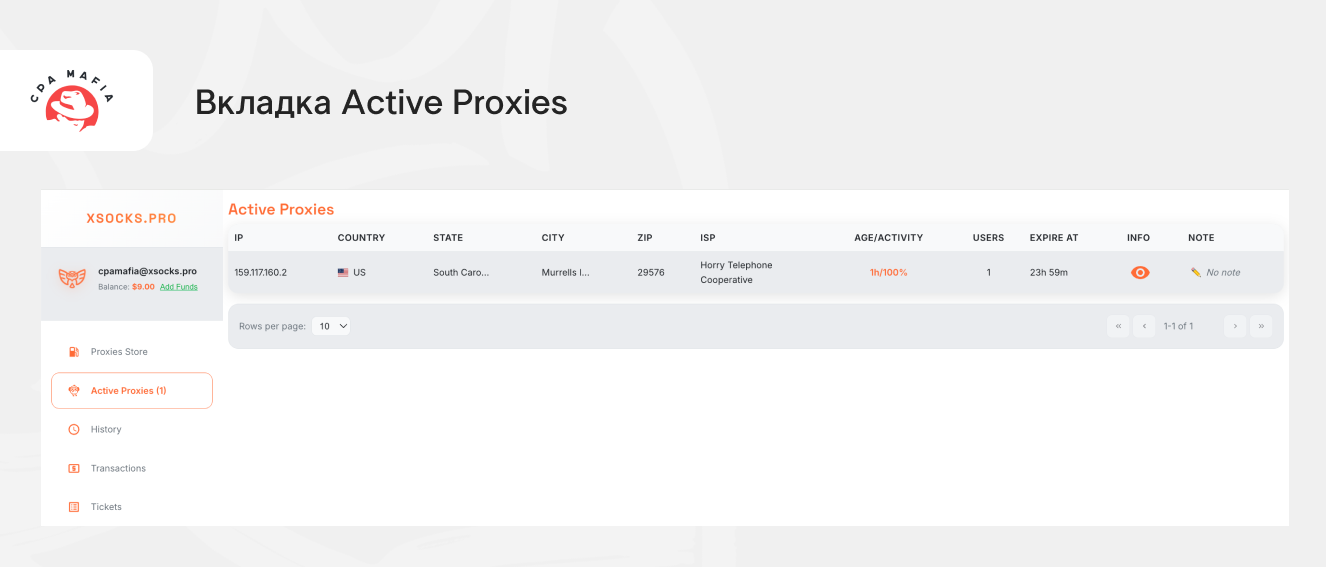Click the pencil edit note icon
This screenshot has height=567, width=1326.
(1195, 272)
